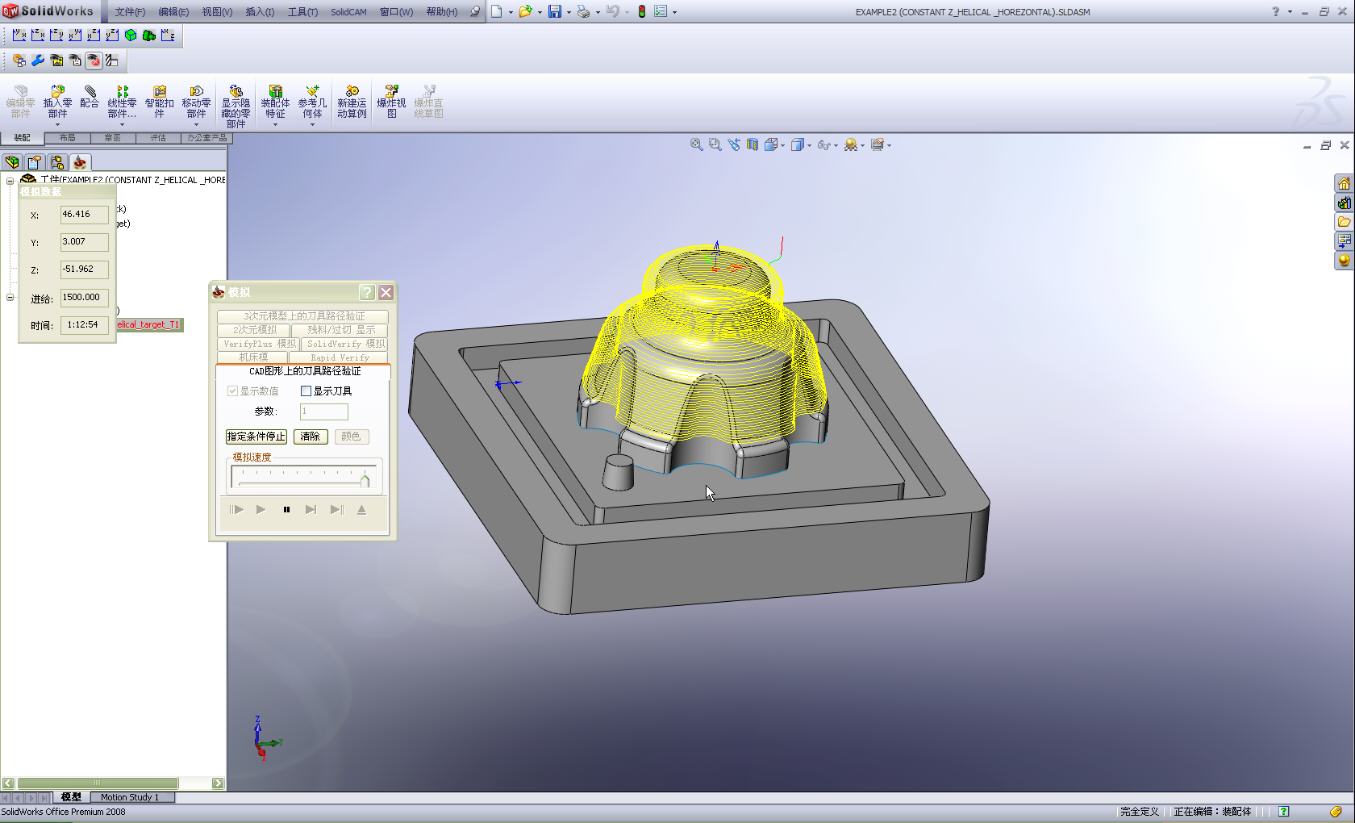Click the Open file folder icon
This screenshot has width=1355, height=823.
(524, 12)
